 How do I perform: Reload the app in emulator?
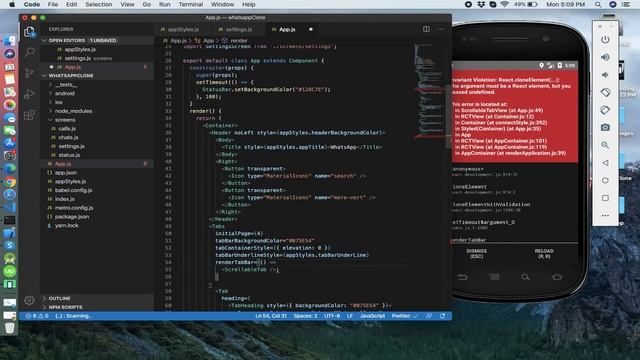click(544, 253)
